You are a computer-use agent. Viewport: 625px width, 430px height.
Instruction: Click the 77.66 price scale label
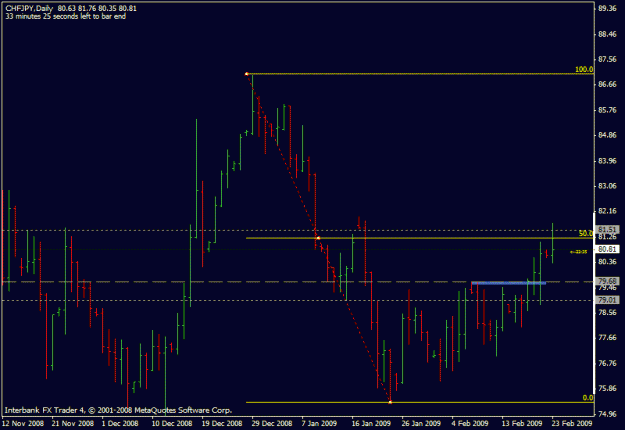(x=607, y=338)
